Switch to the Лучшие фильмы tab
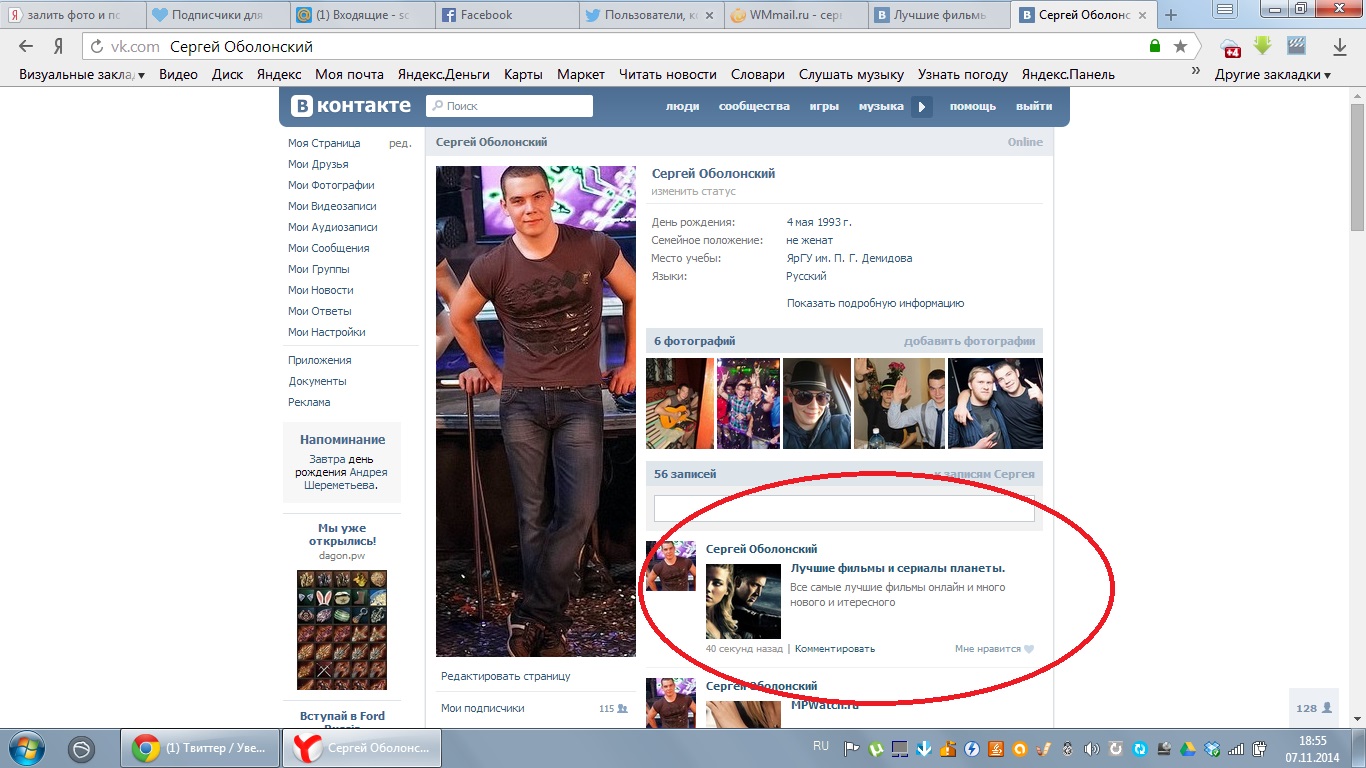The width and height of the screenshot is (1366, 768). 938,15
